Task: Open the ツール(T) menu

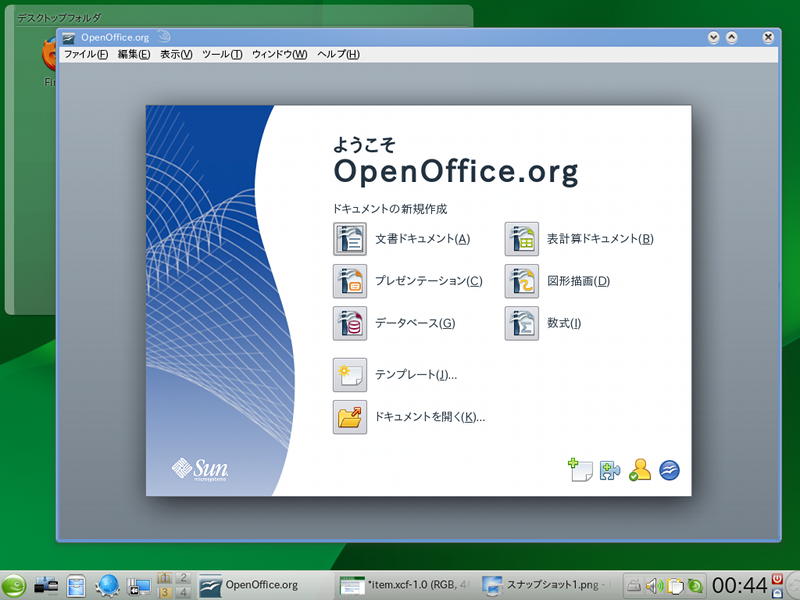Action: click(222, 54)
